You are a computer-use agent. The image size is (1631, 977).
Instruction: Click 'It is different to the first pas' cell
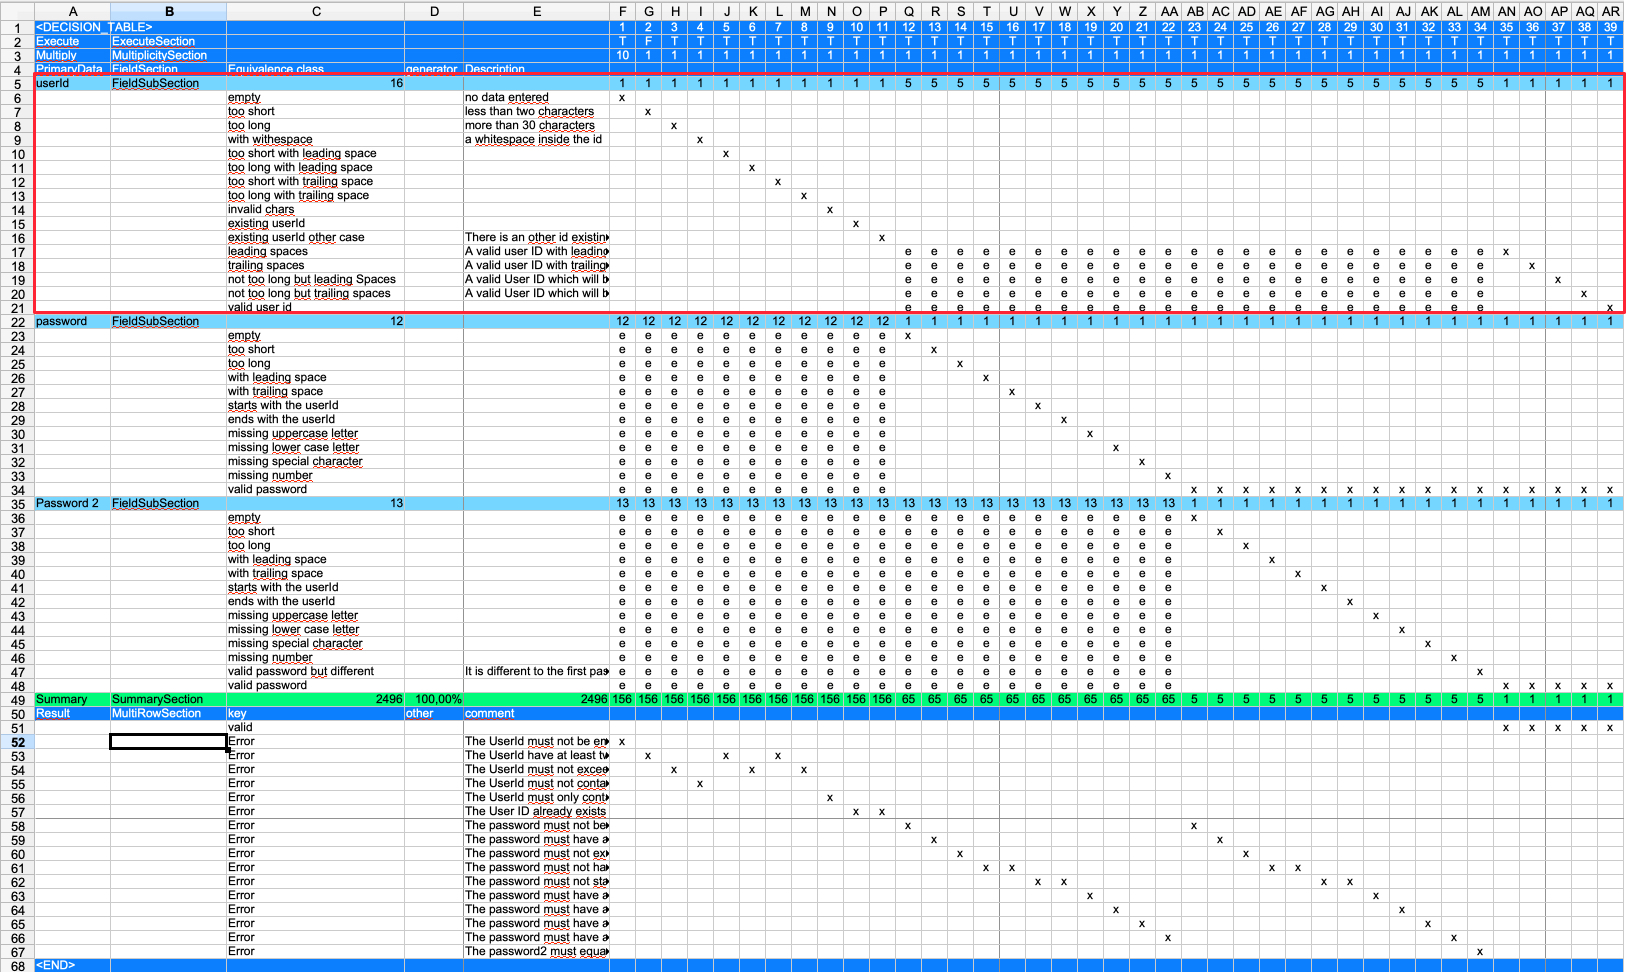tap(536, 671)
